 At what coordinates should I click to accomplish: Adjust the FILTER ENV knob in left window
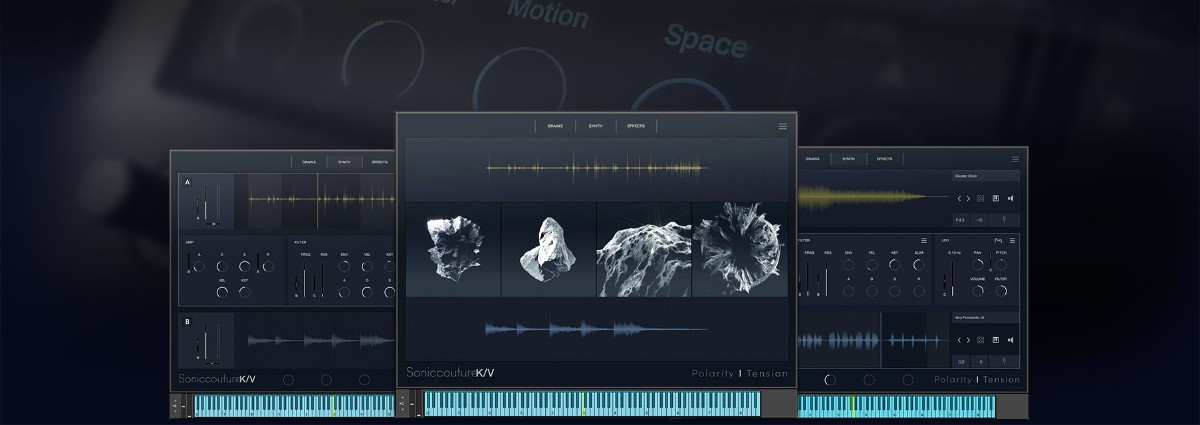click(x=344, y=266)
